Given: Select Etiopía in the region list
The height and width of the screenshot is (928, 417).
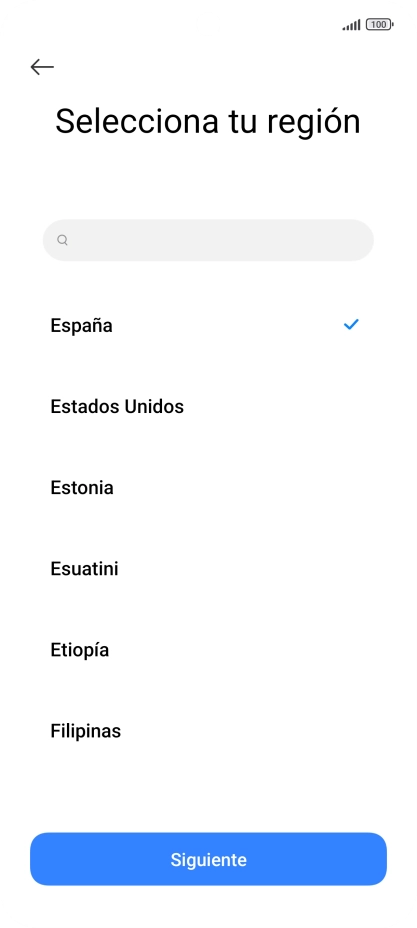Looking at the screenshot, I should click(x=208, y=649).
